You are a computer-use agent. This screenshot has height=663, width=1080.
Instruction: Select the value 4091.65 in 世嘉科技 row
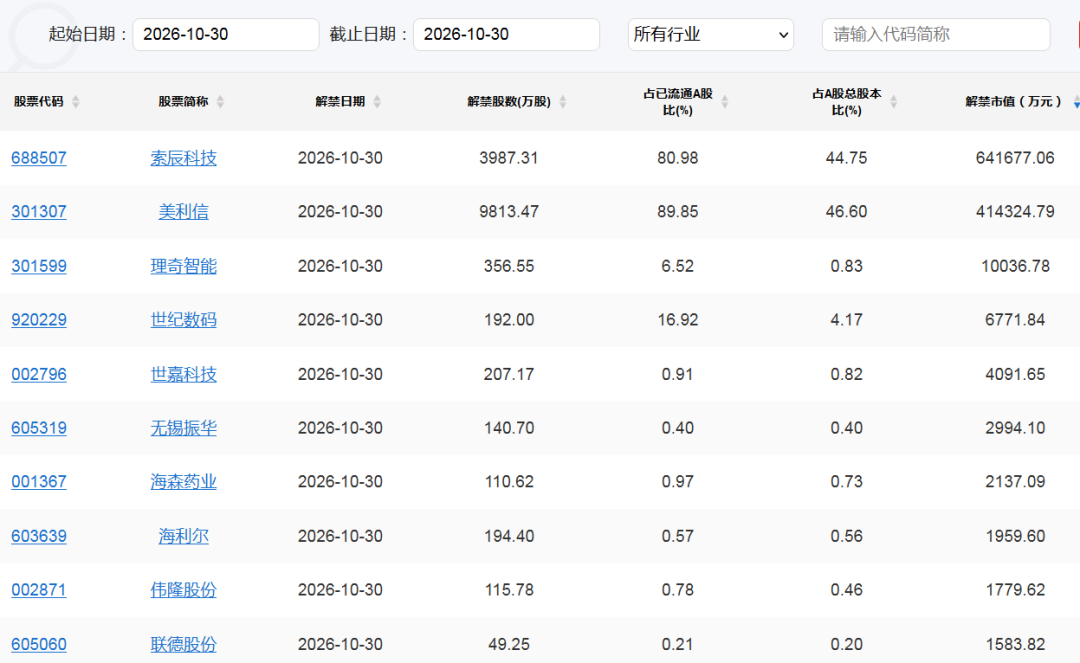click(x=1015, y=374)
